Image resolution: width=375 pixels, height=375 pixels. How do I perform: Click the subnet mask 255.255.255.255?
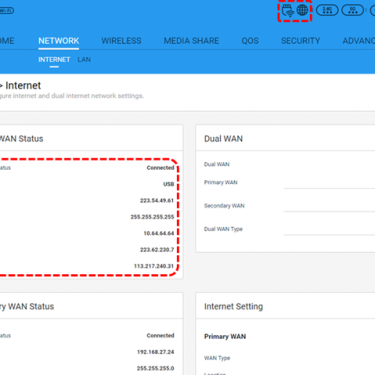[152, 217]
